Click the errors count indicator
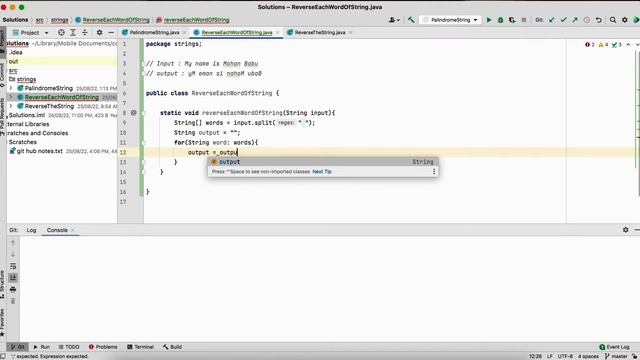 (x=590, y=44)
